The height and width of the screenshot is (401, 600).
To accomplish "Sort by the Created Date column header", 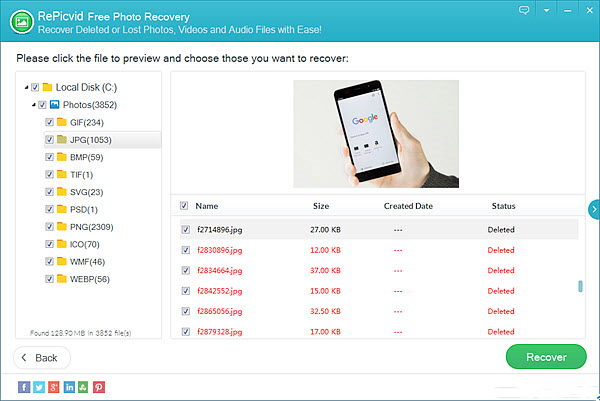I will coord(408,206).
